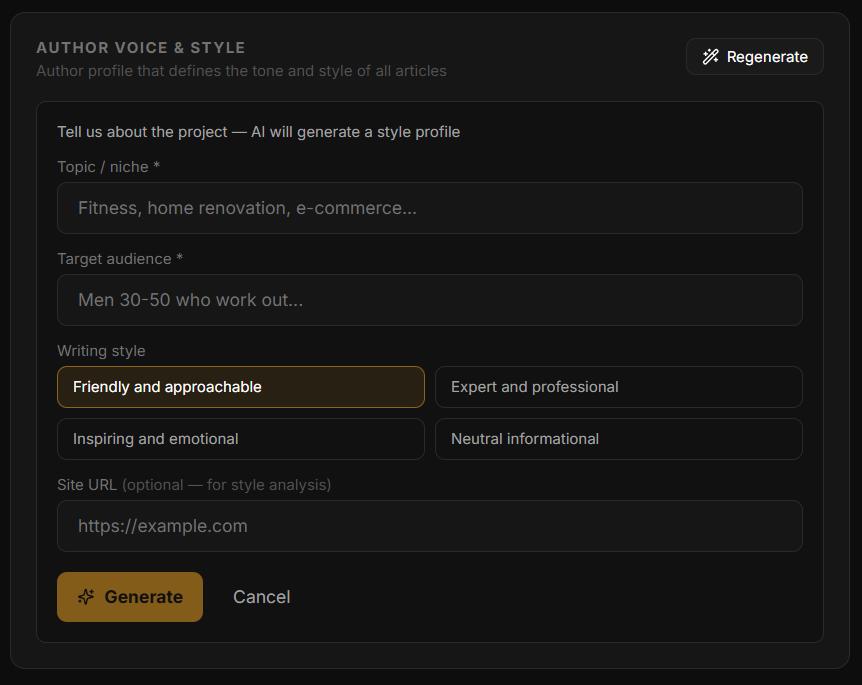This screenshot has width=862, height=685.
Task: Click the 'Site URL' label text
Action: (x=87, y=485)
